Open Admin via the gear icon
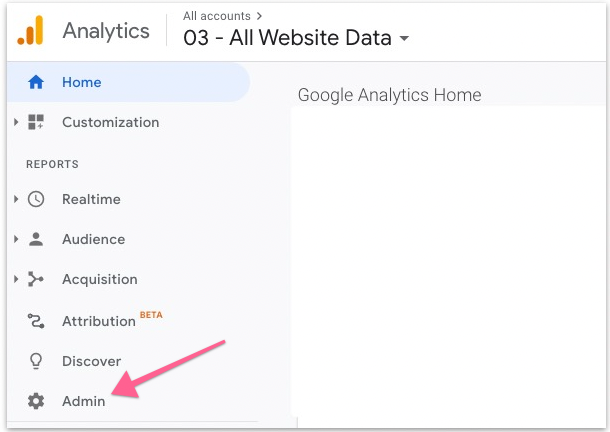The height and width of the screenshot is (432, 610). [x=36, y=401]
